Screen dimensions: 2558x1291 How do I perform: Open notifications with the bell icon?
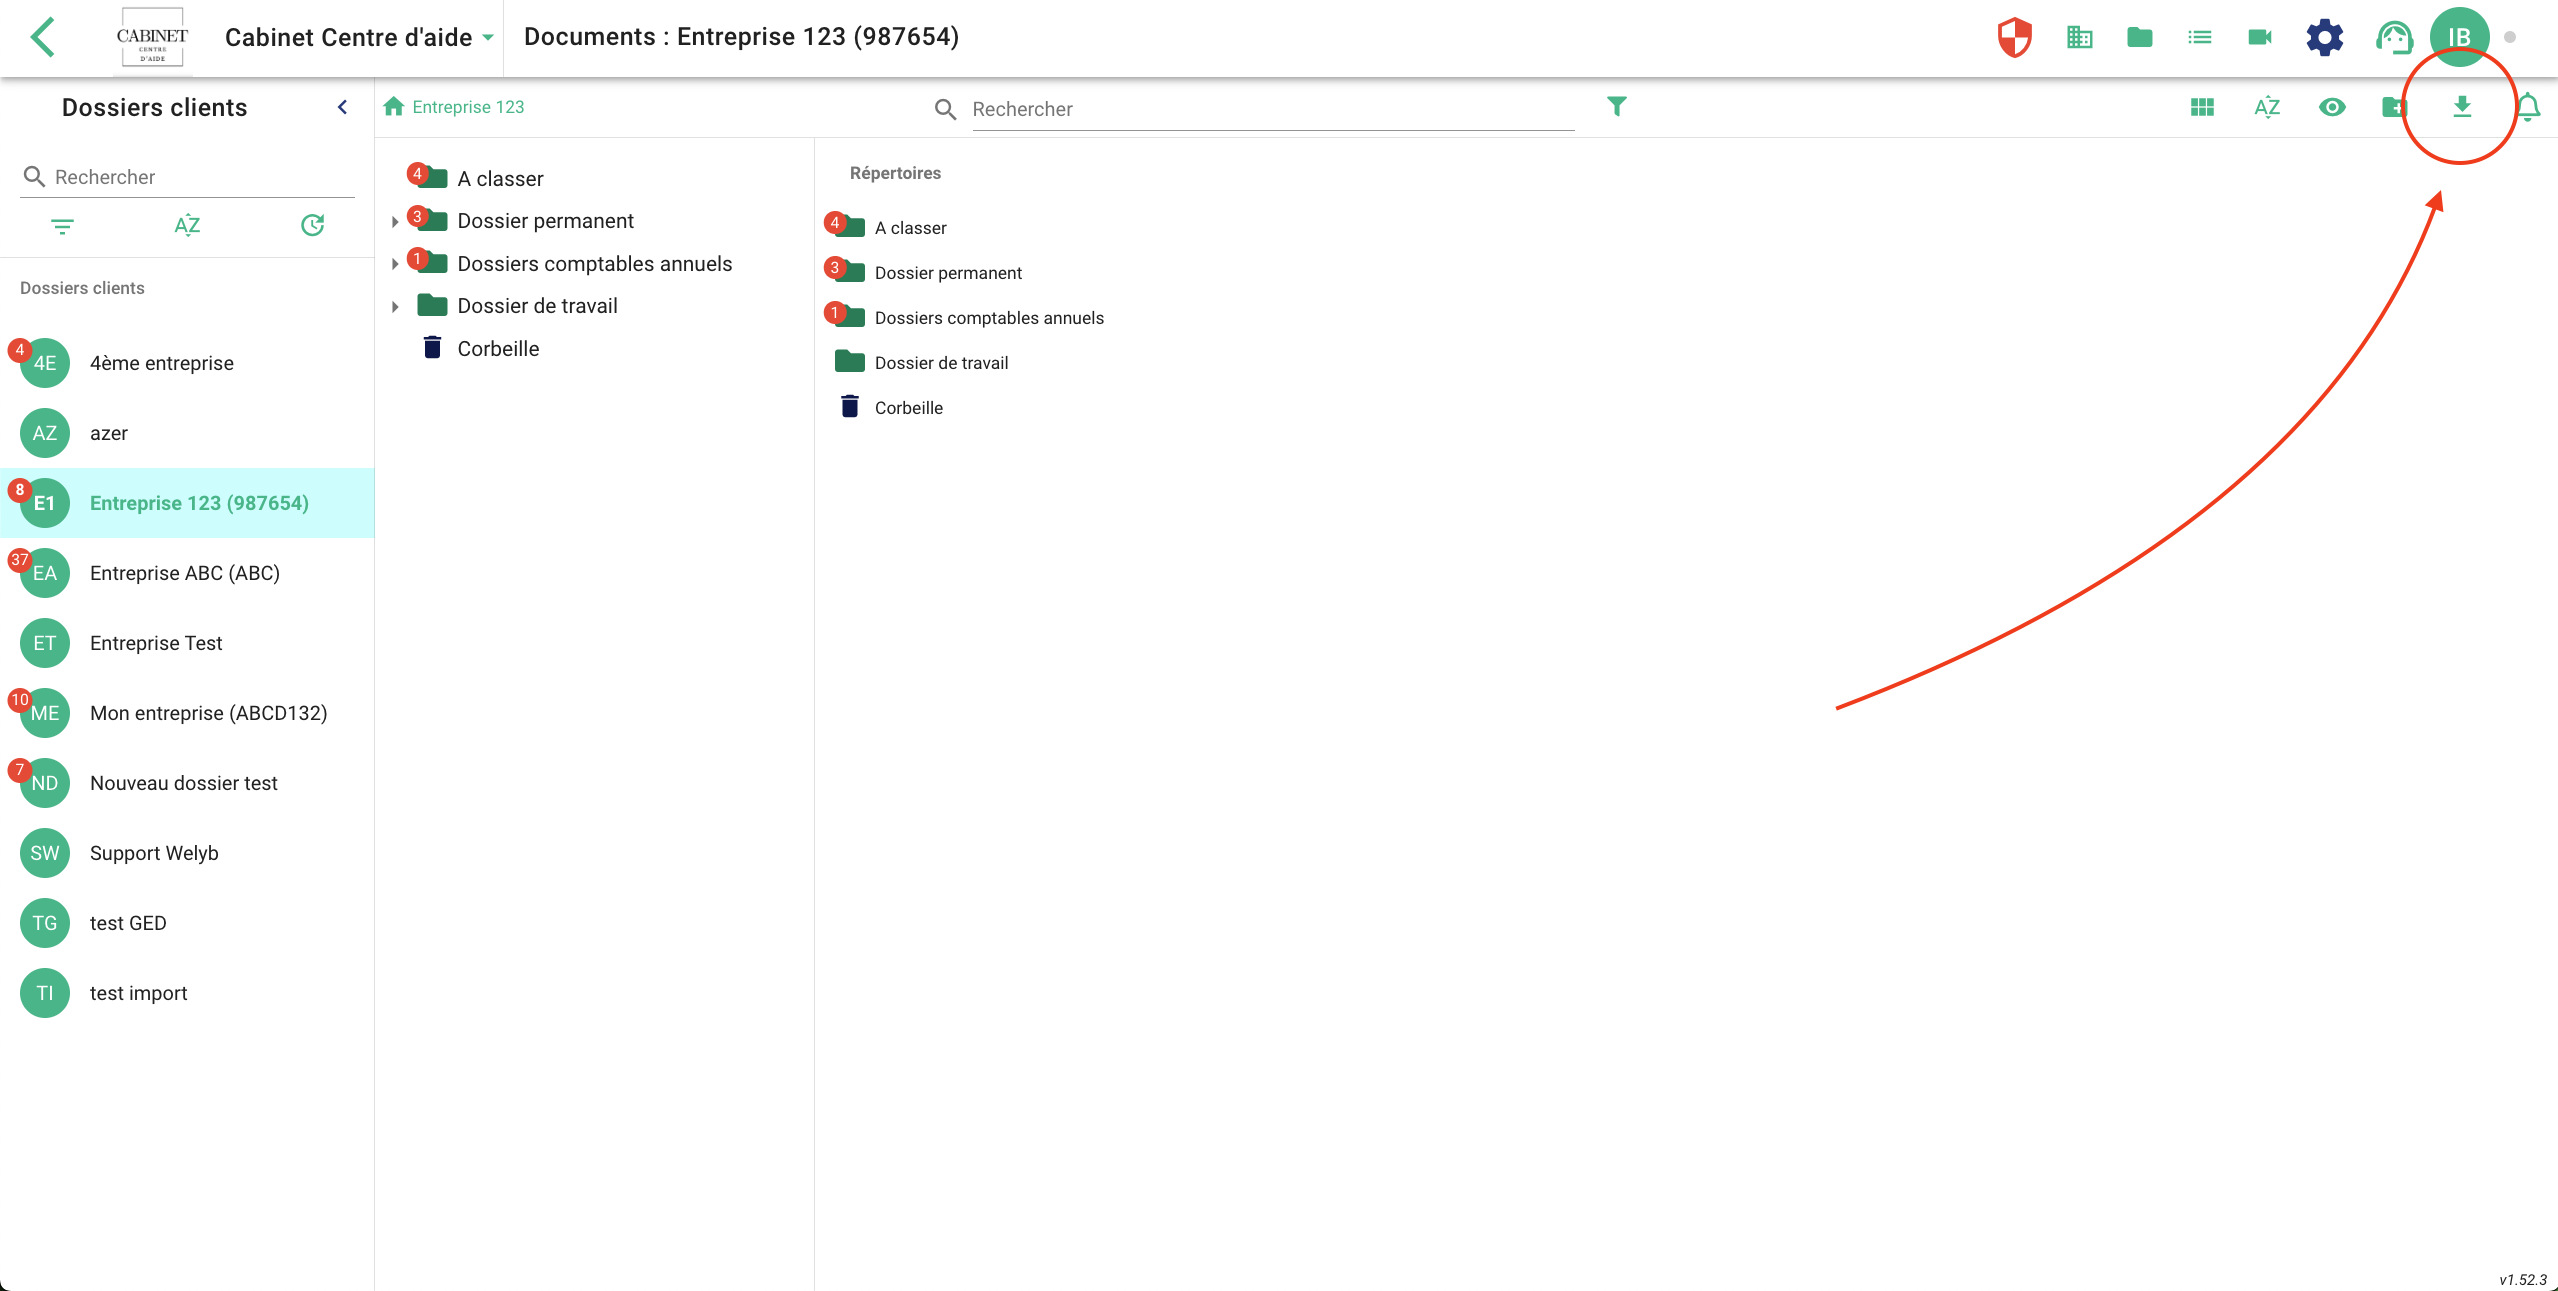click(2528, 107)
